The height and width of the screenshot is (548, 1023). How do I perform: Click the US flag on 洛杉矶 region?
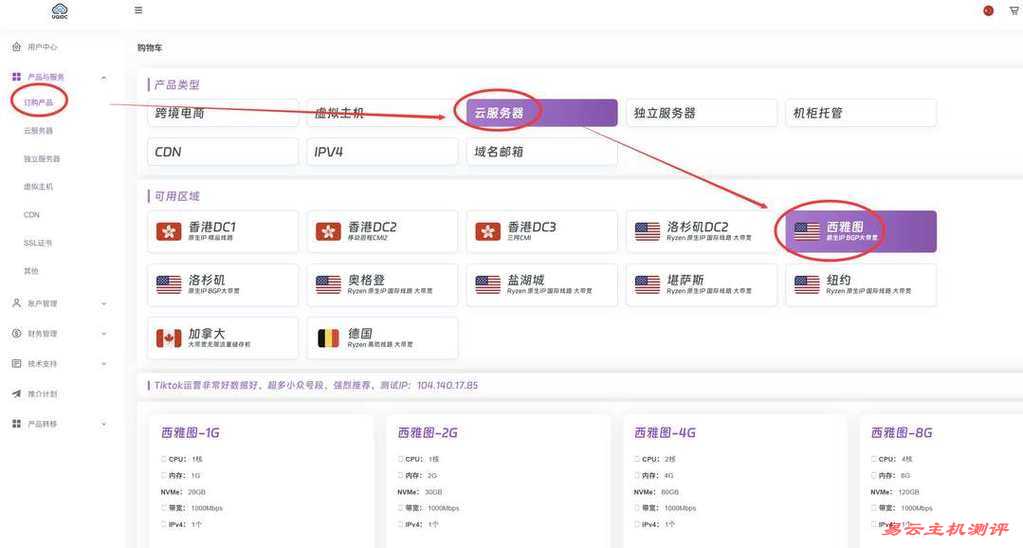[169, 284]
